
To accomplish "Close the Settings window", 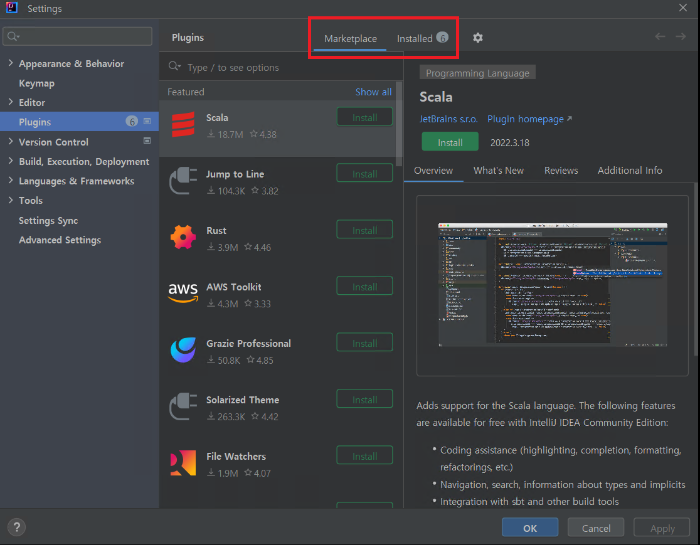I will [x=683, y=8].
